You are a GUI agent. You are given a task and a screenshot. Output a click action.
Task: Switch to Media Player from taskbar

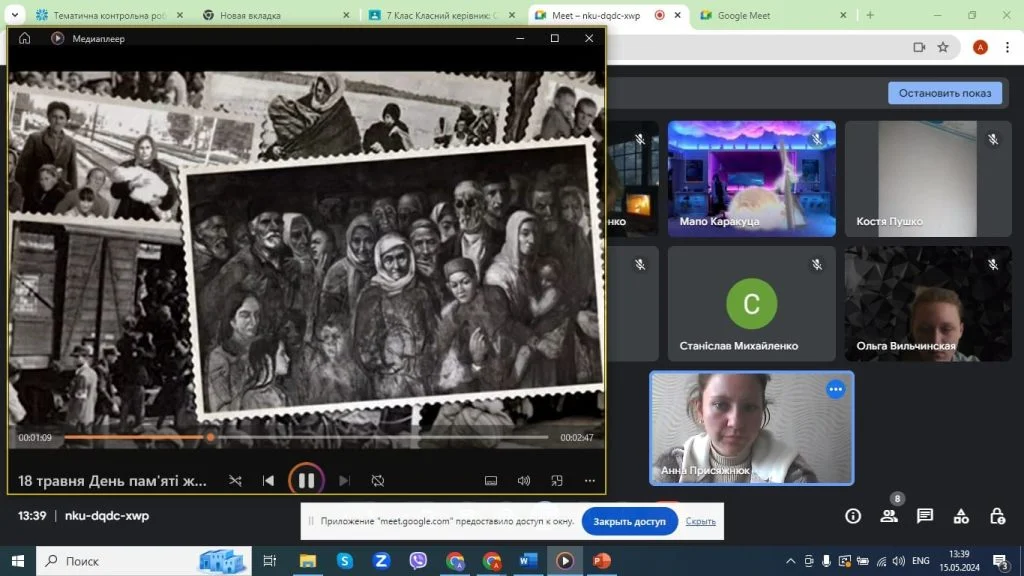[x=565, y=561]
